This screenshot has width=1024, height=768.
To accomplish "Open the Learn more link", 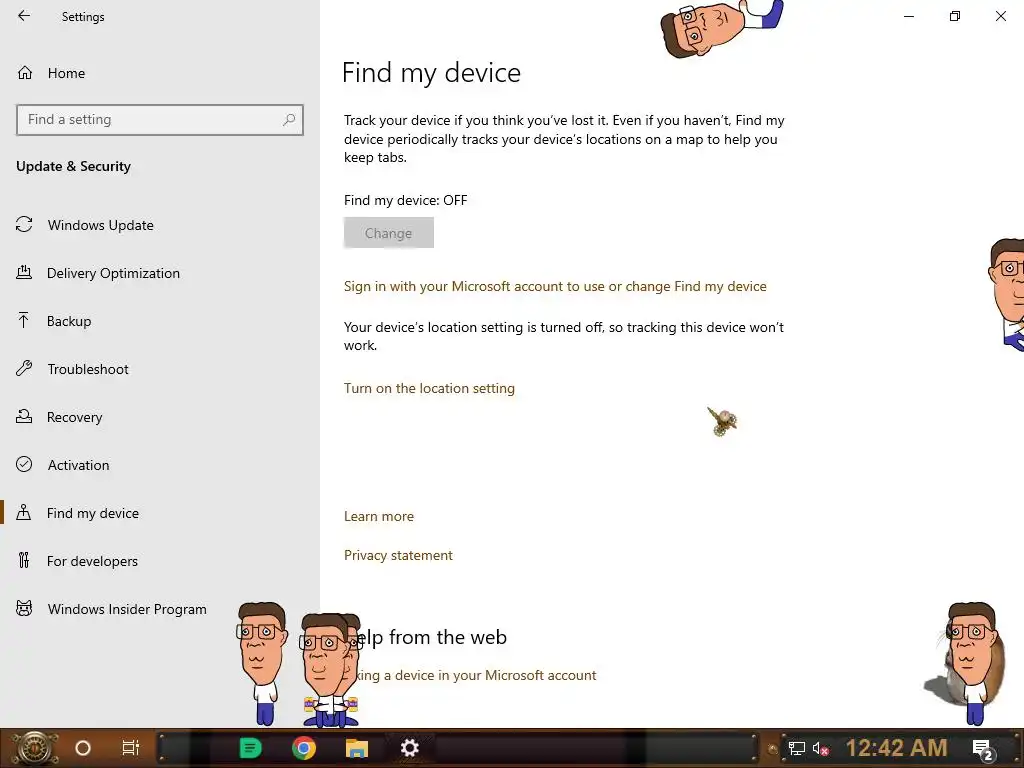I will (379, 517).
